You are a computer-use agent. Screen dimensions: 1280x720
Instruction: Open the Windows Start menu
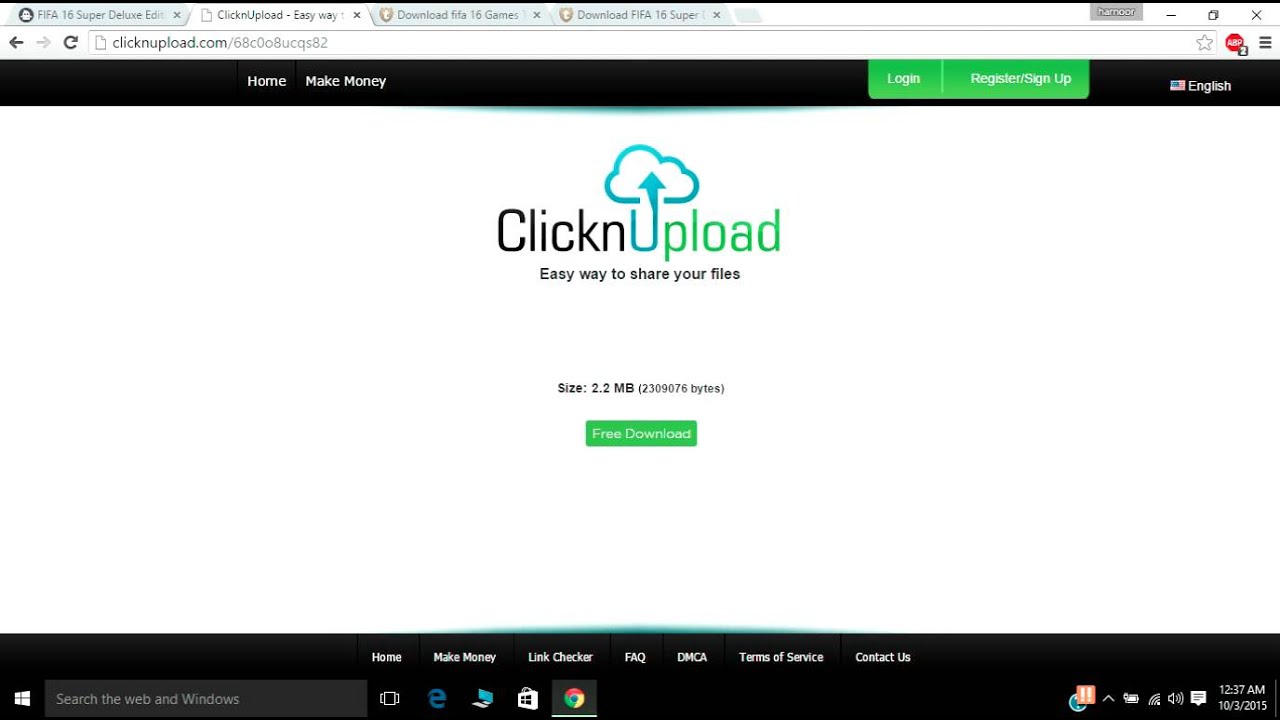(x=22, y=699)
